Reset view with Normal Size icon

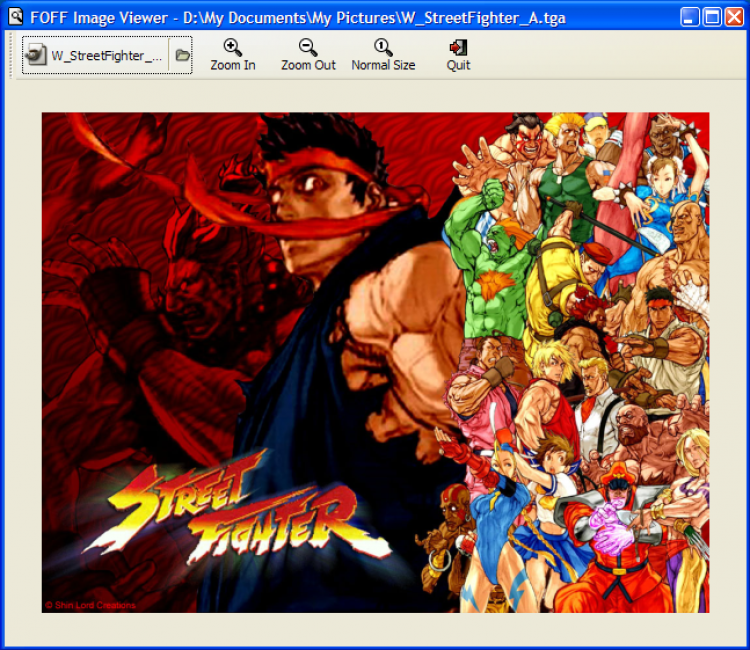(383, 47)
